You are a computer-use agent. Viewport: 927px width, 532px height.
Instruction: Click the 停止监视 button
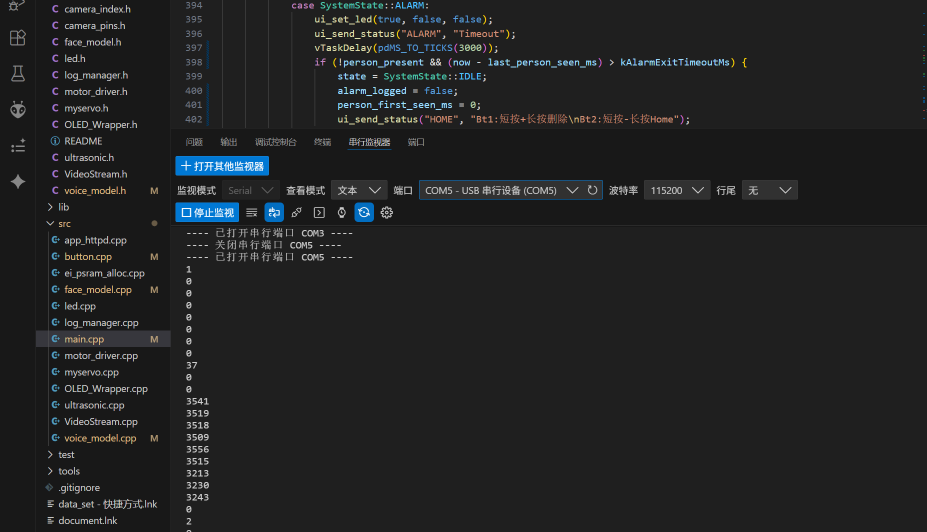point(208,212)
